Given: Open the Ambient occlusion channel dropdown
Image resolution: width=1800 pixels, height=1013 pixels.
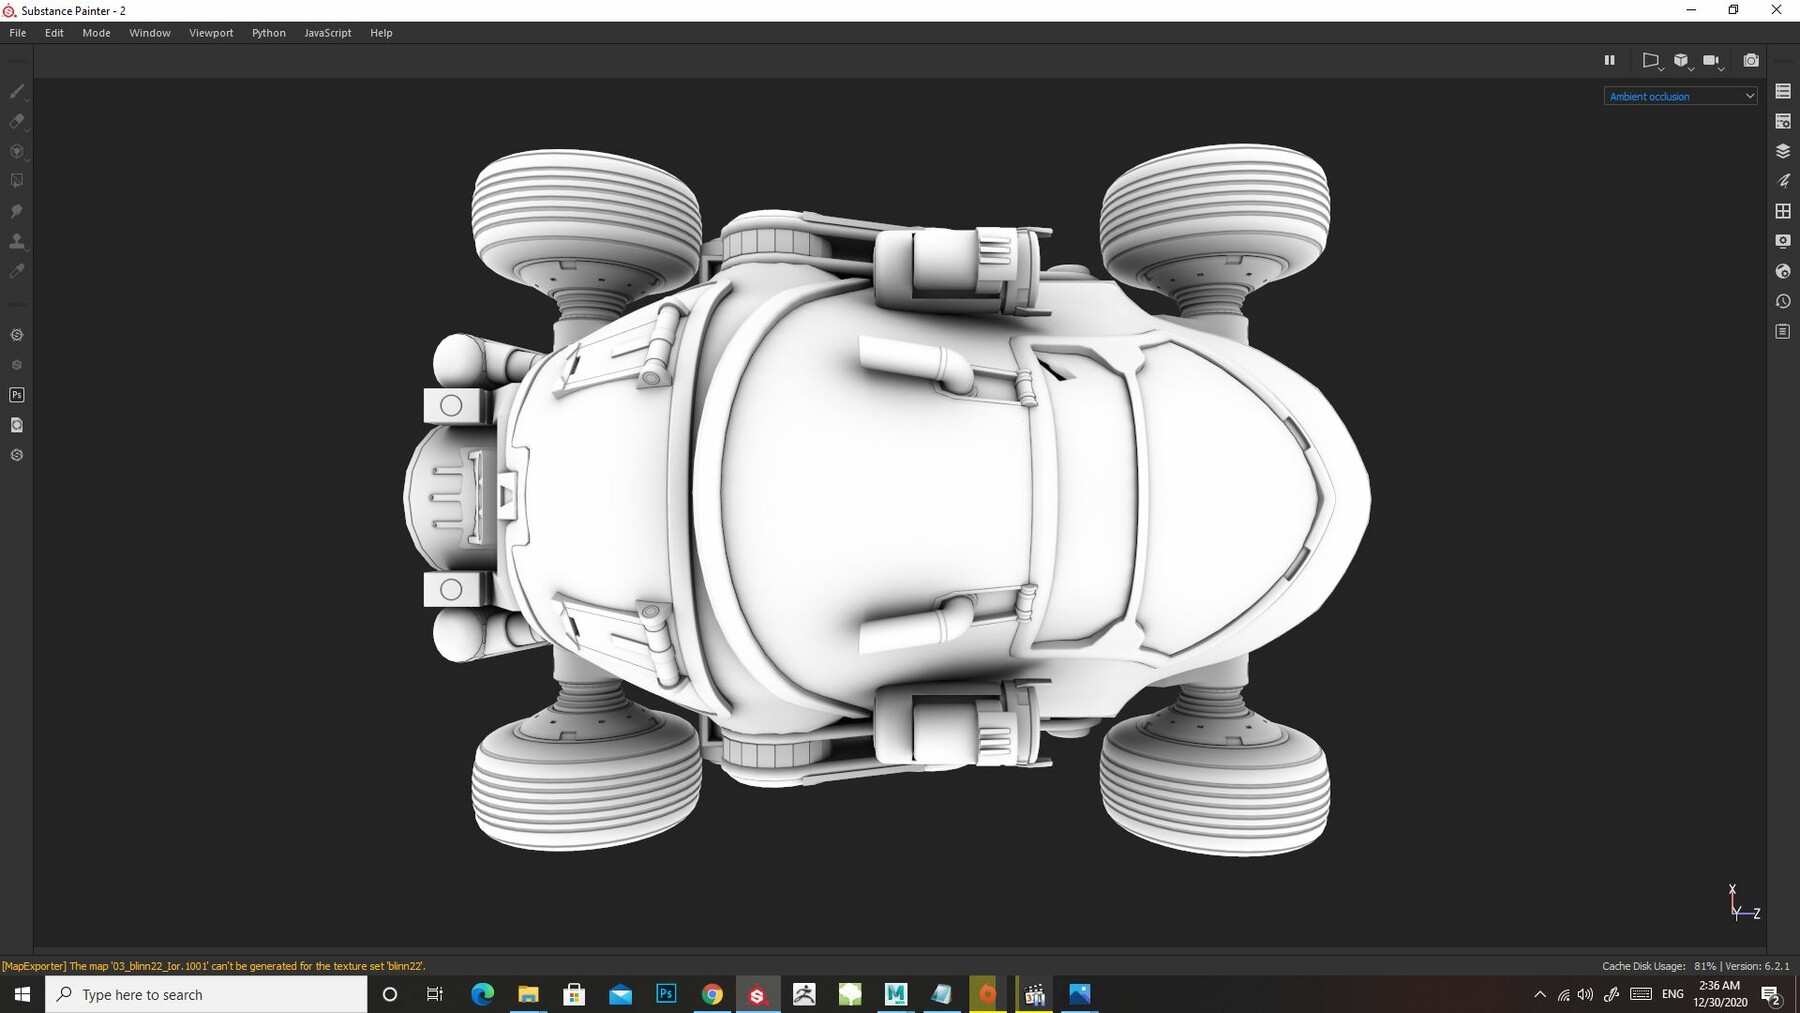Looking at the screenshot, I should 1681,96.
